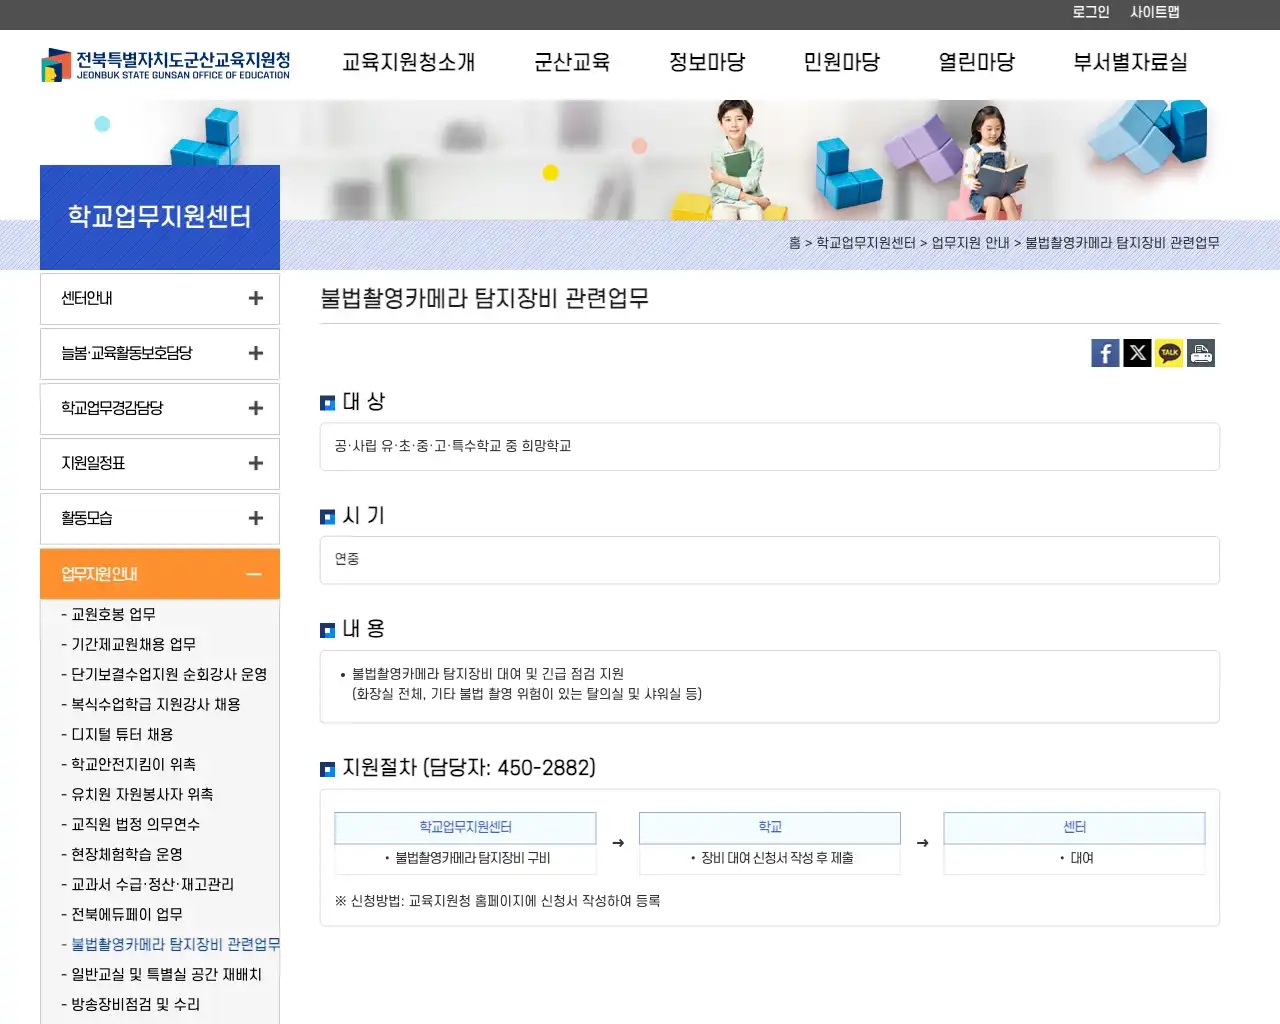Open the 교육지원청소개 main menu
This screenshot has height=1024, width=1280.
point(408,62)
